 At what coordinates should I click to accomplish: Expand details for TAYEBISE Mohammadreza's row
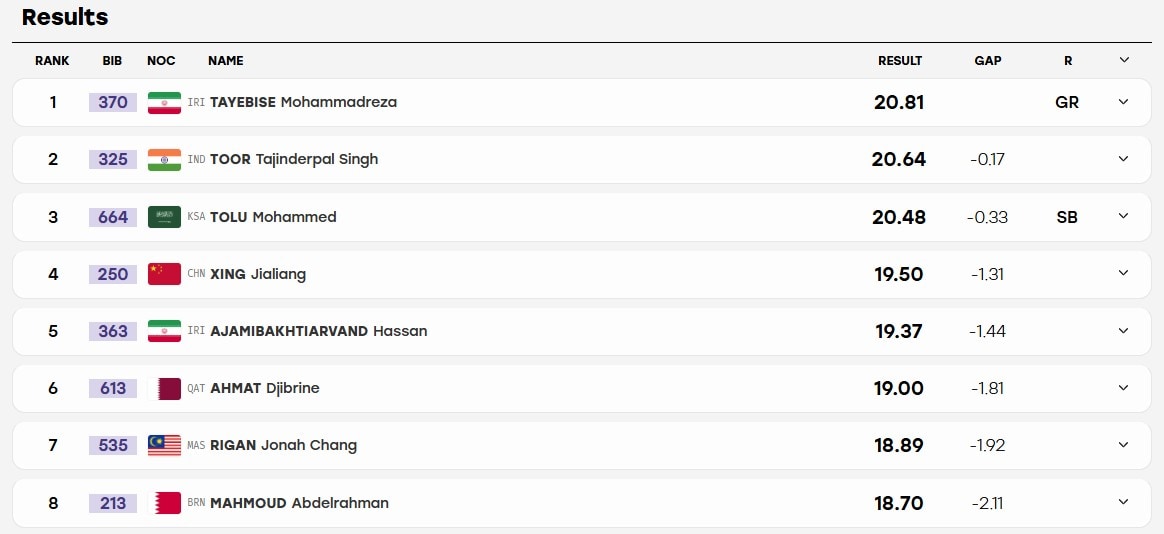click(1123, 102)
